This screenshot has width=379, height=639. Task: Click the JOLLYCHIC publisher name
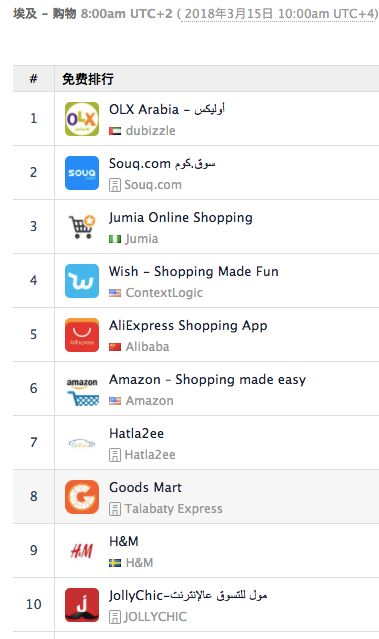pos(155,617)
